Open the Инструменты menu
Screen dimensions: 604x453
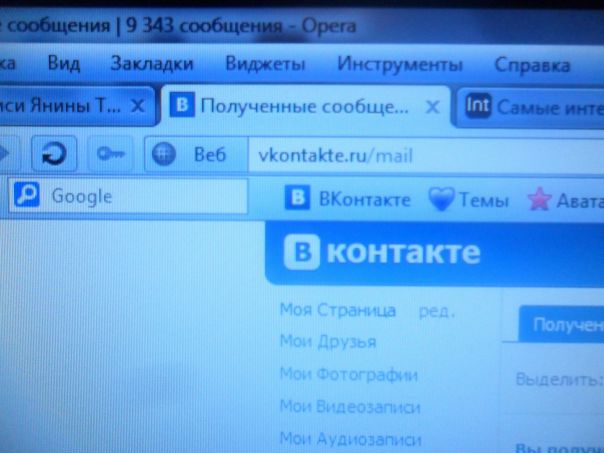400,64
